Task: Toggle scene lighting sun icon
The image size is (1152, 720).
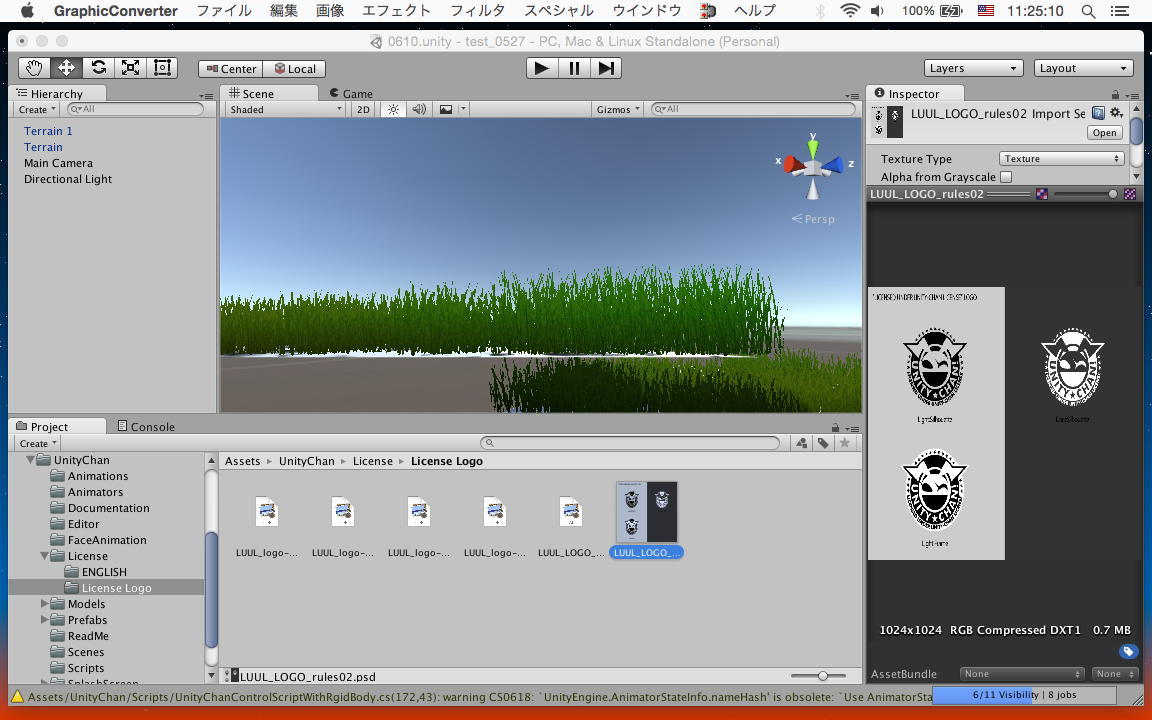Action: pyautogui.click(x=393, y=110)
